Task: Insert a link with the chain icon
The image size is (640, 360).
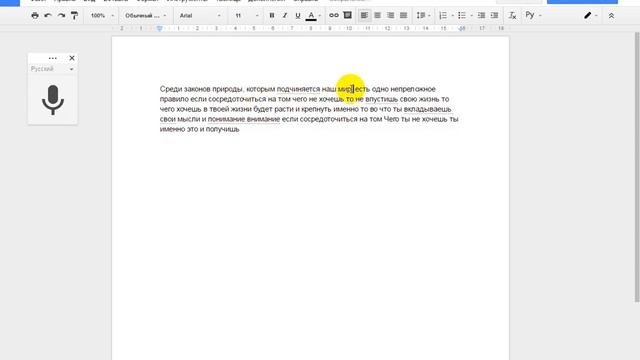Action: click(x=334, y=16)
